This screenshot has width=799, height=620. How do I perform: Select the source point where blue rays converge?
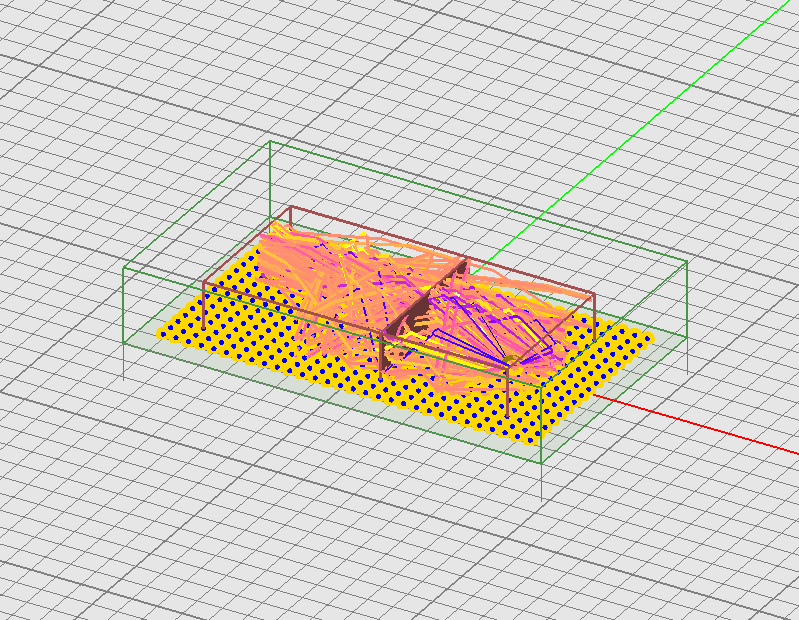pyautogui.click(x=511, y=357)
